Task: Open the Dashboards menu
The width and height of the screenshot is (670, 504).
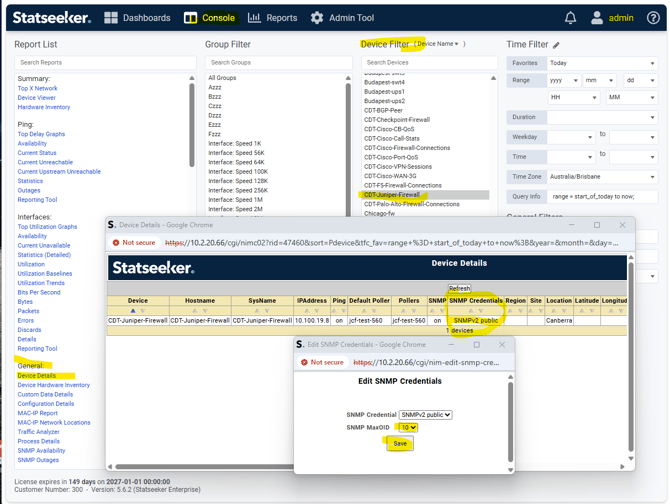Action: pos(147,18)
